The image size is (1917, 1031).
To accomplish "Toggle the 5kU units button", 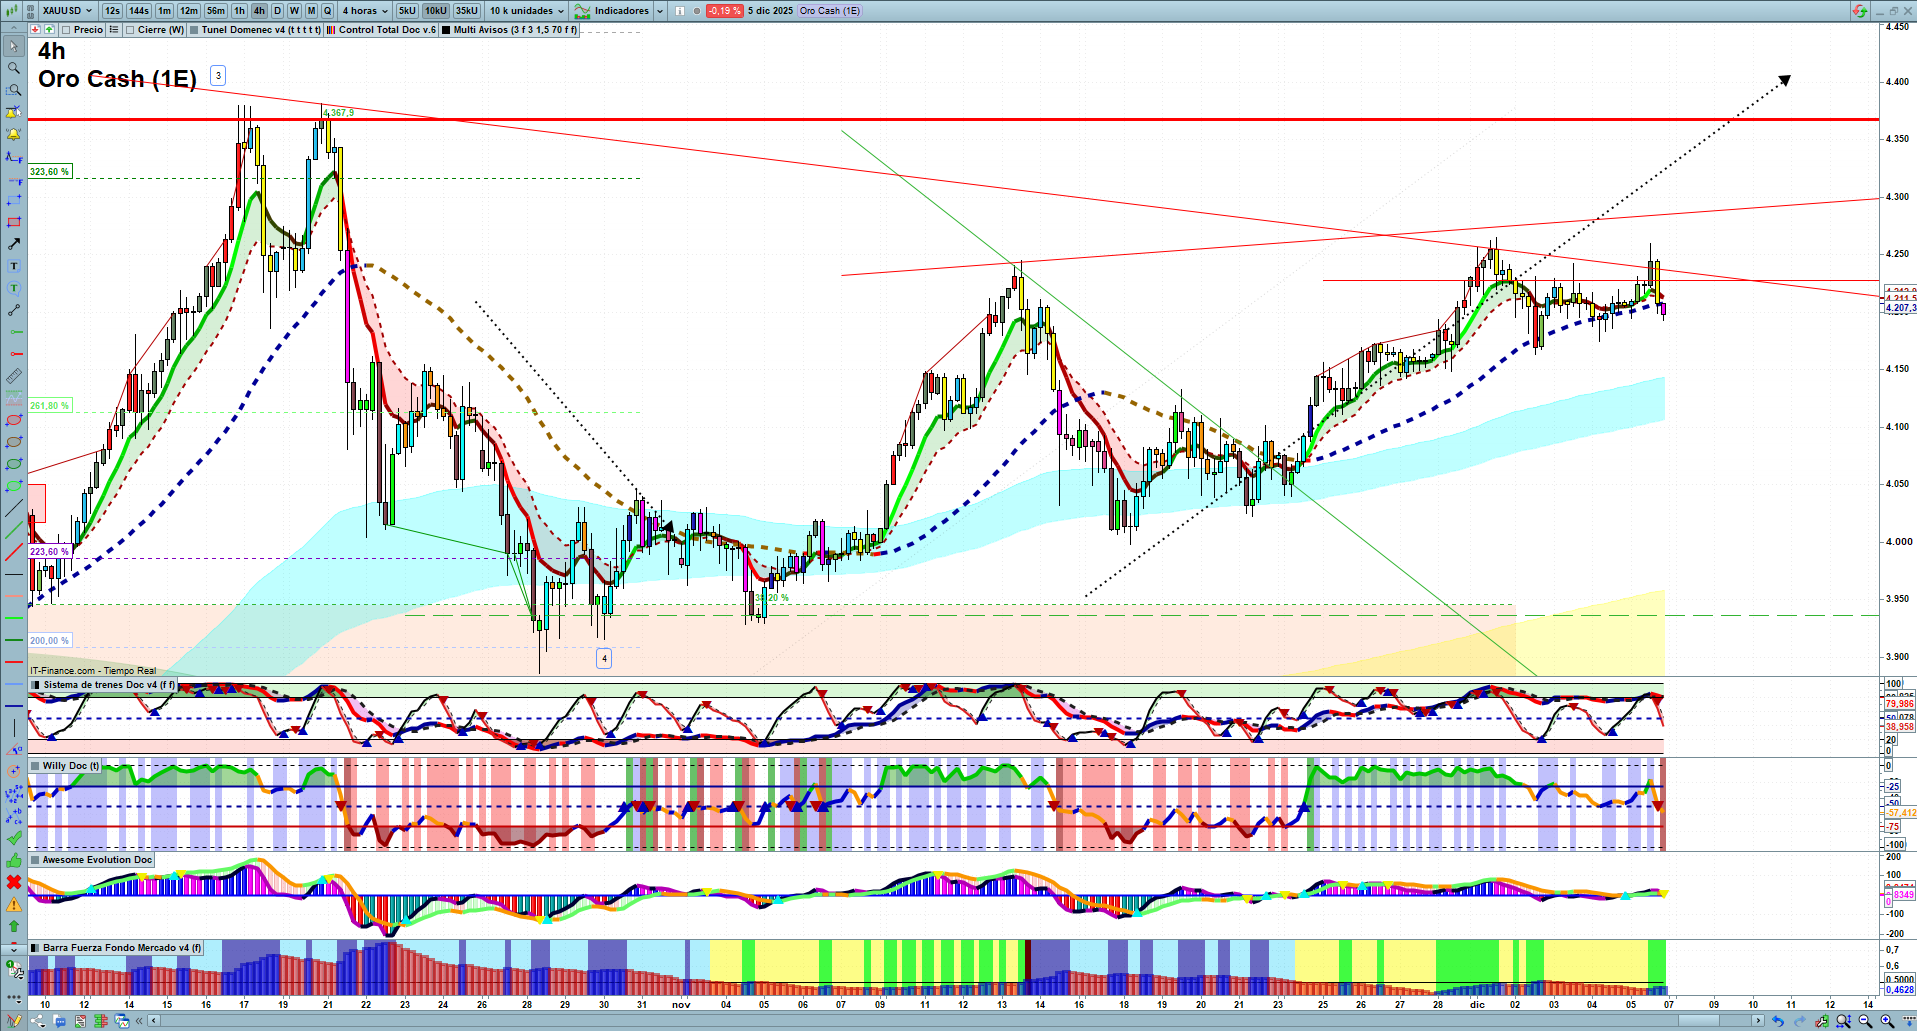I will point(407,11).
